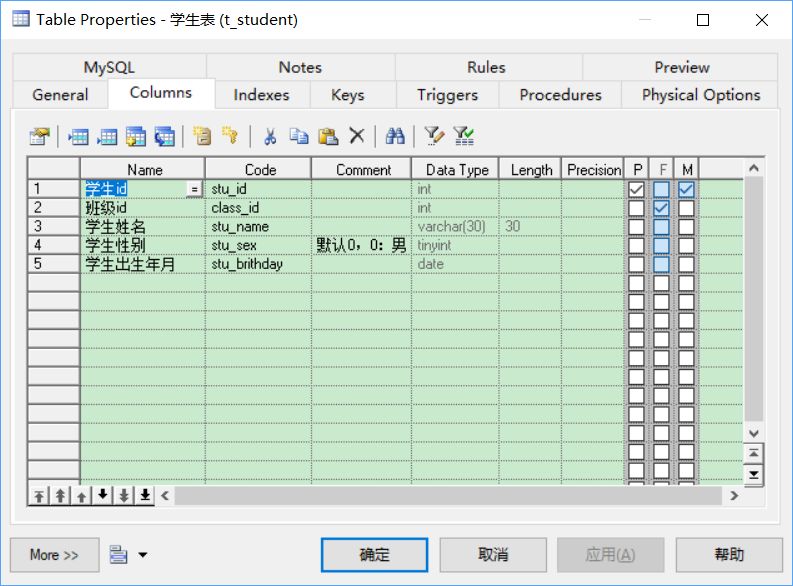Viewport: 793px width, 586px height.
Task: Switch to the Preview tab
Action: coord(682,67)
